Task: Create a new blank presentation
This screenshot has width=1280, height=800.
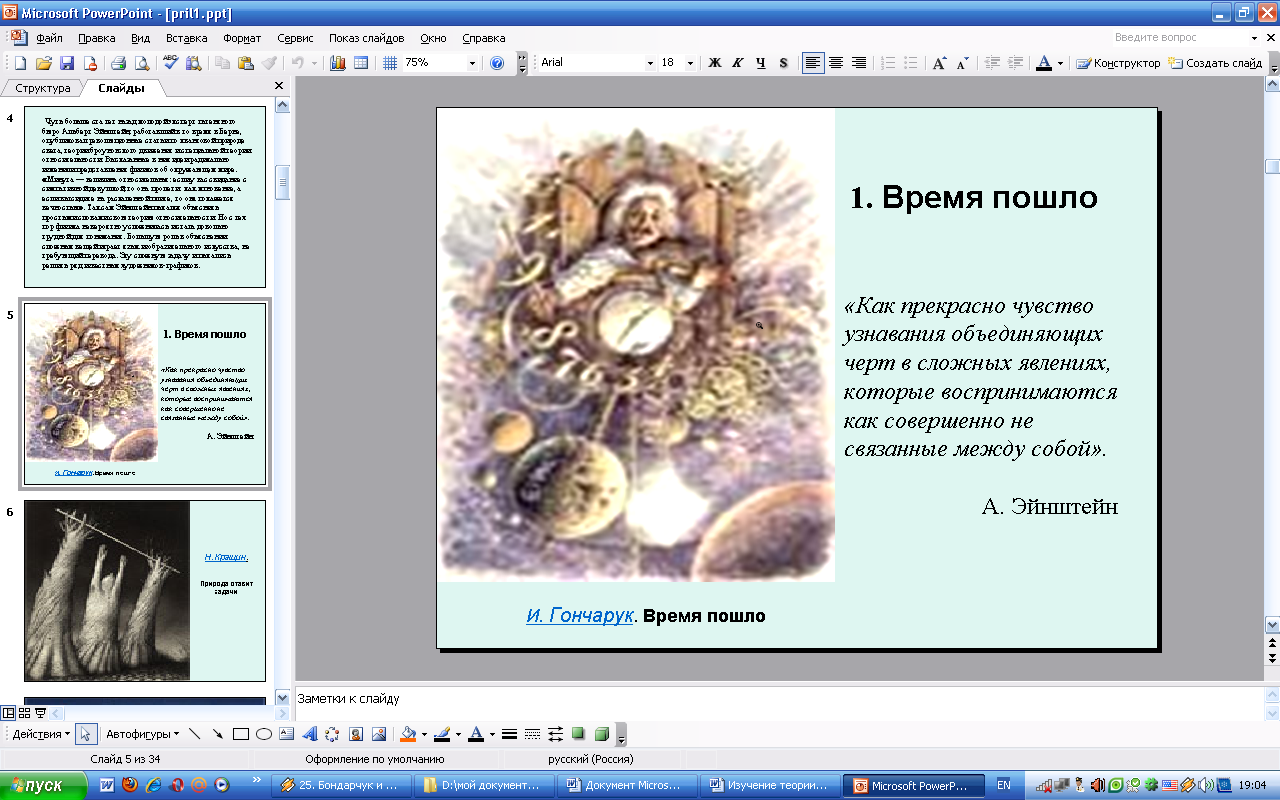Action: [x=20, y=63]
